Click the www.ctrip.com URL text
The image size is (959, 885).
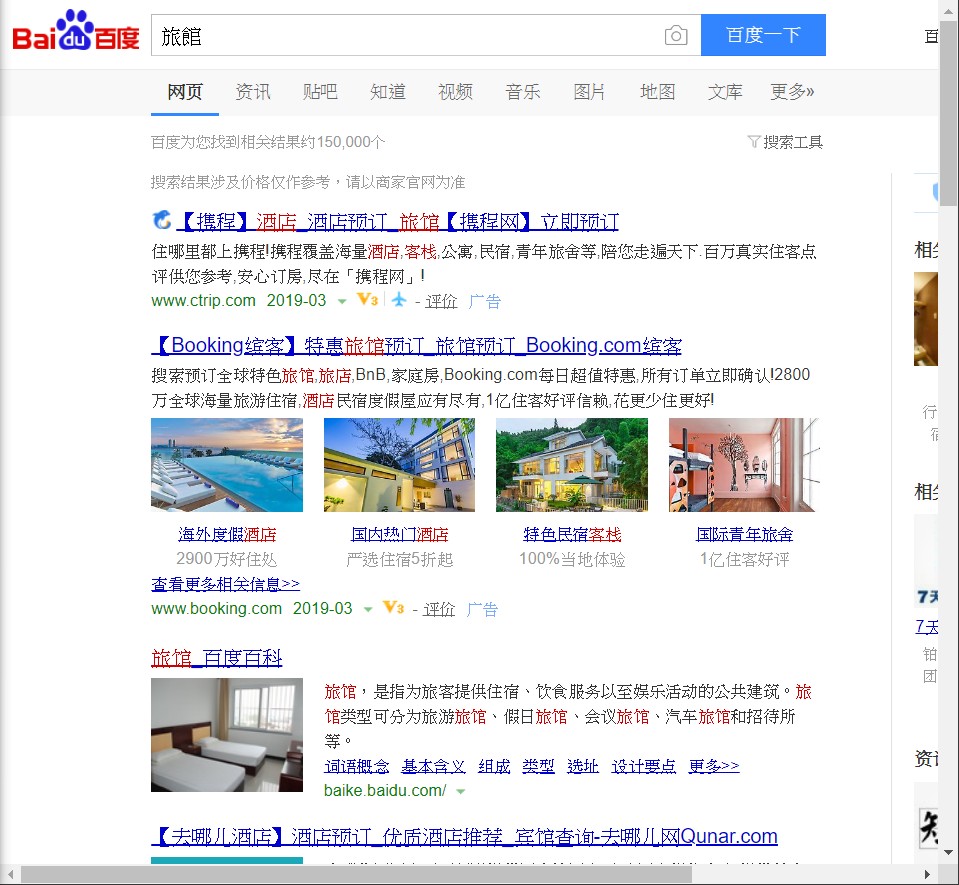203,301
